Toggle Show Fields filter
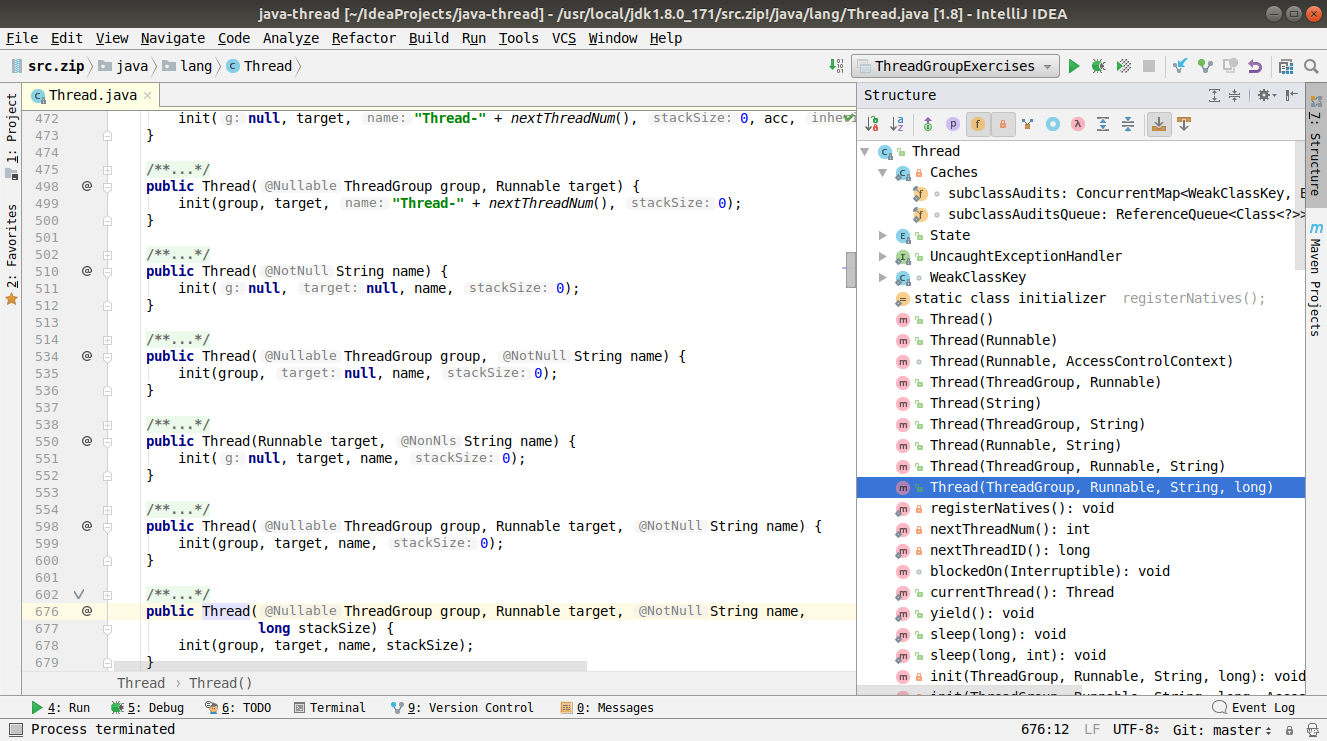 tap(978, 124)
